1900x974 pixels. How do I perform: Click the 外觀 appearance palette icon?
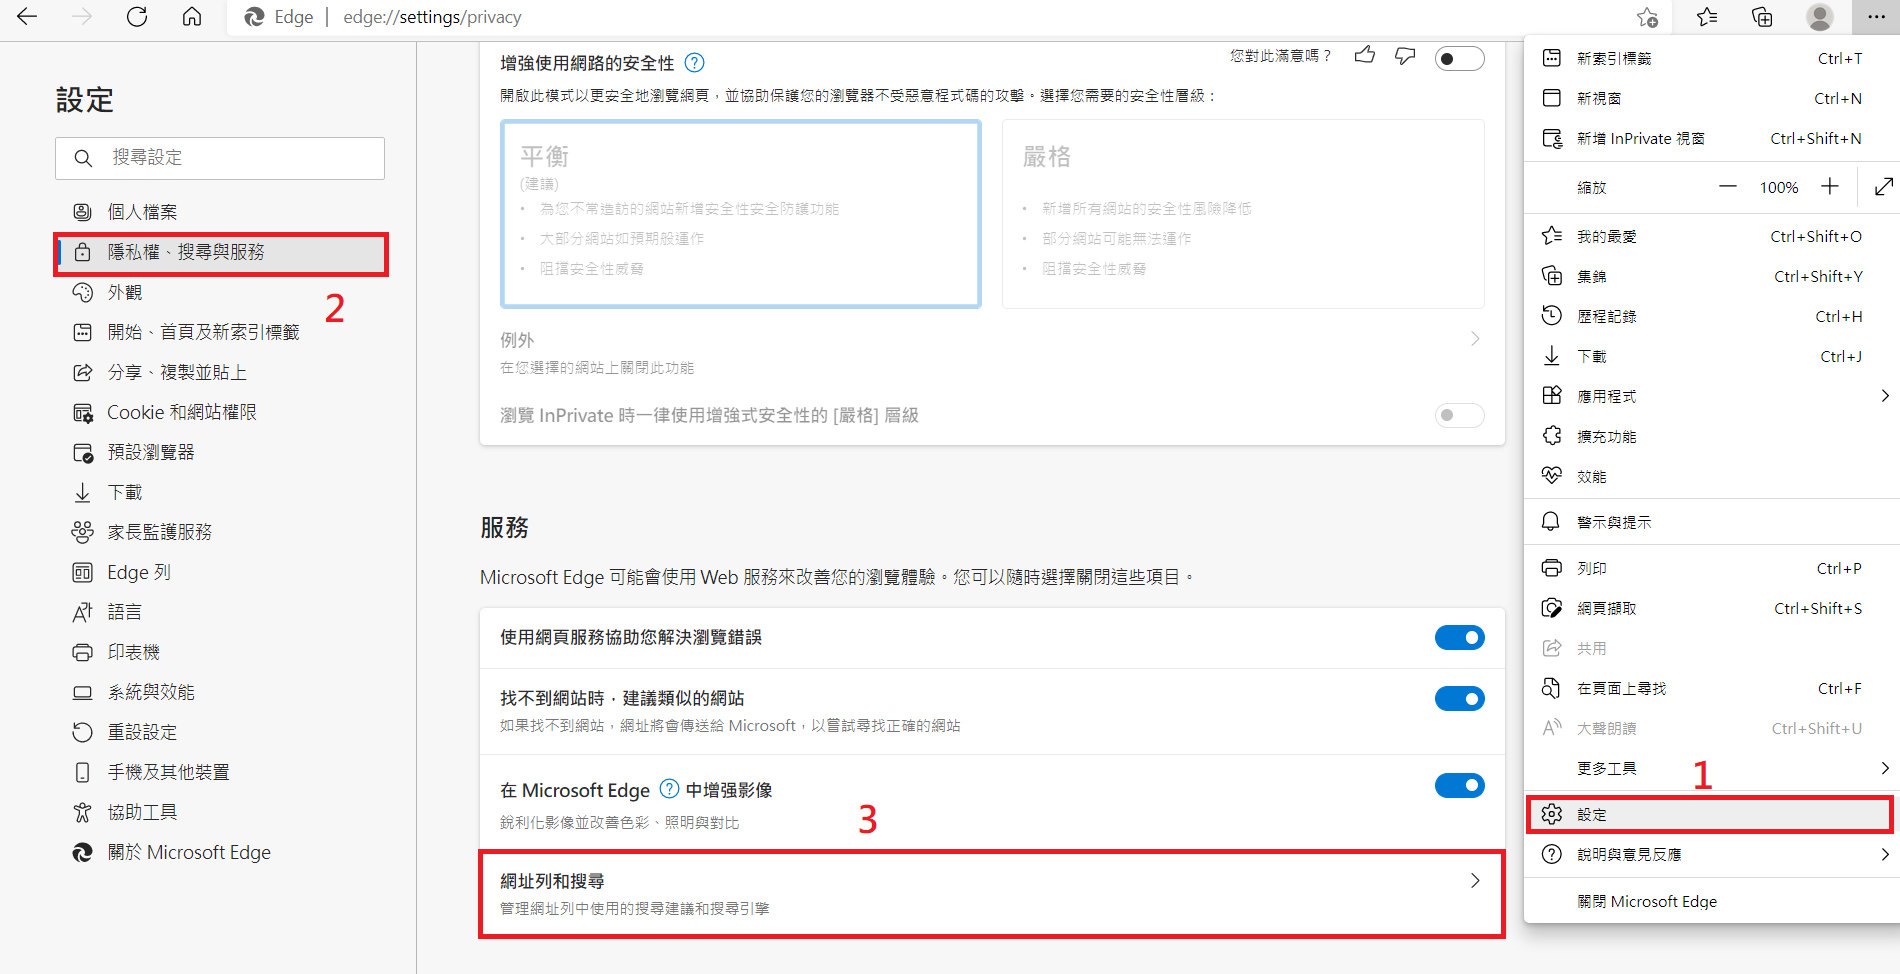83,292
